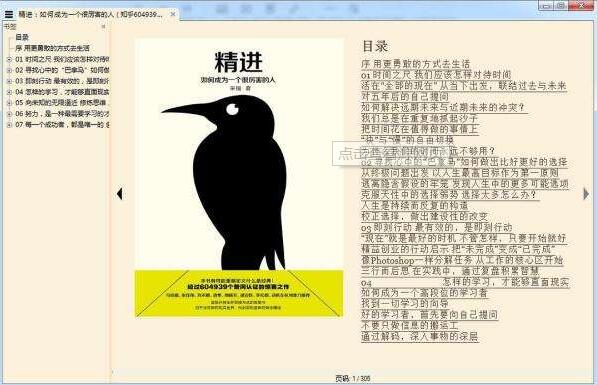Open link 好的学习者，首先要向自己提问
Image resolution: width=597 pixels, height=385 pixels.
429,315
